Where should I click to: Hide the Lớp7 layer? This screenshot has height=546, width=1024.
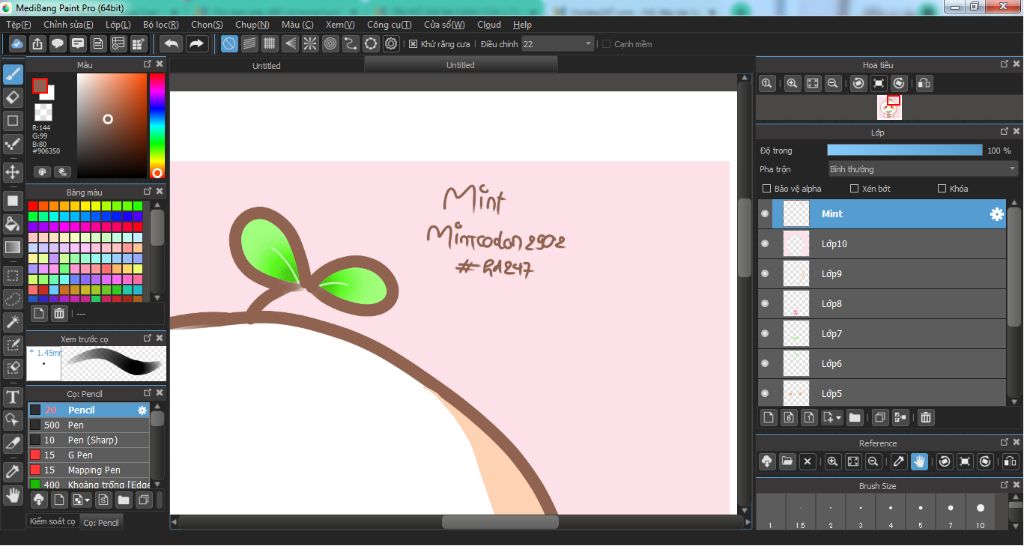pyautogui.click(x=765, y=334)
